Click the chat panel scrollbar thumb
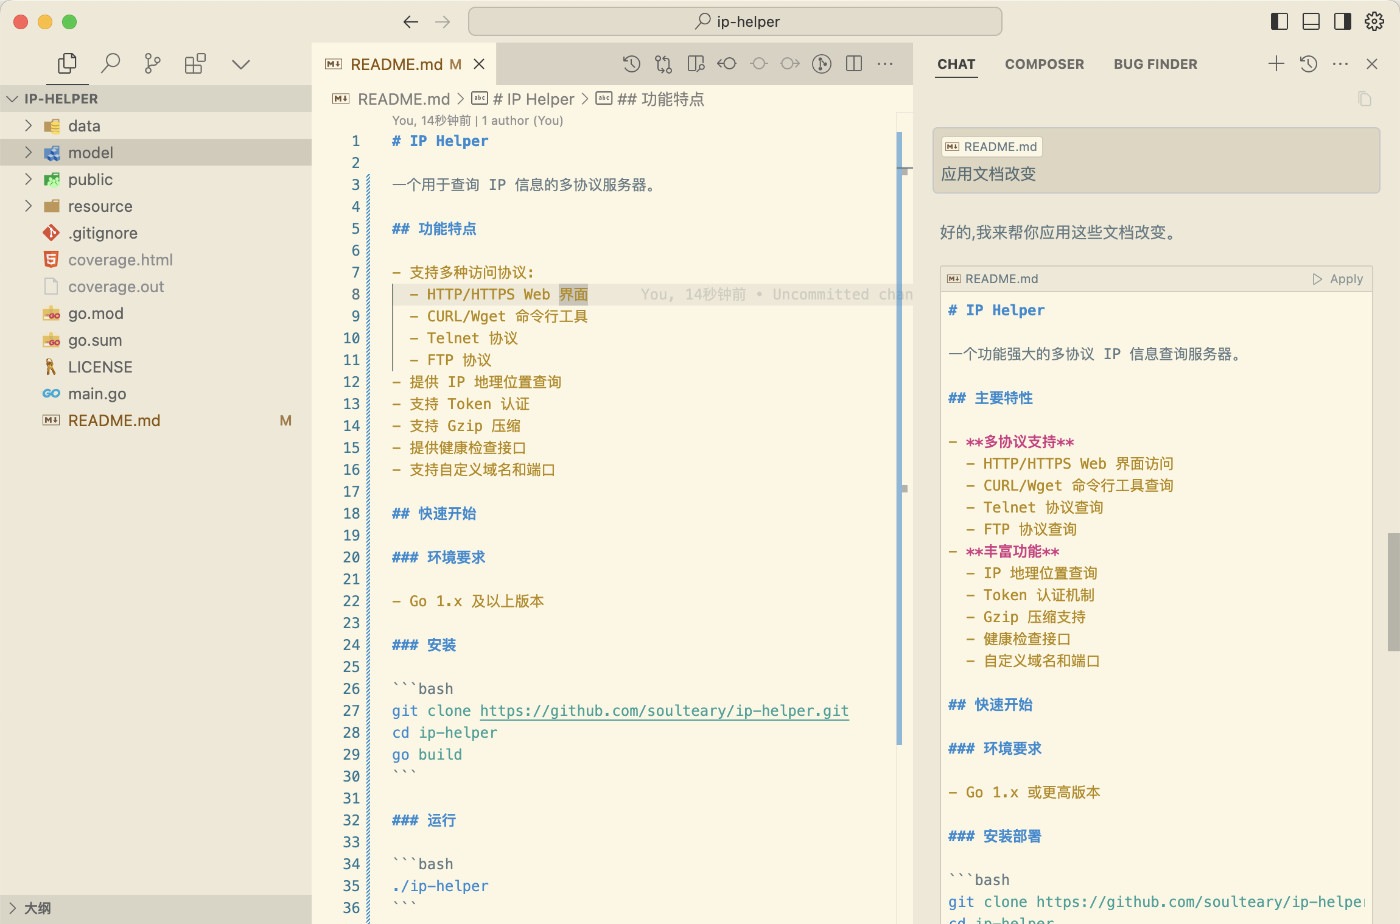 tap(1393, 592)
